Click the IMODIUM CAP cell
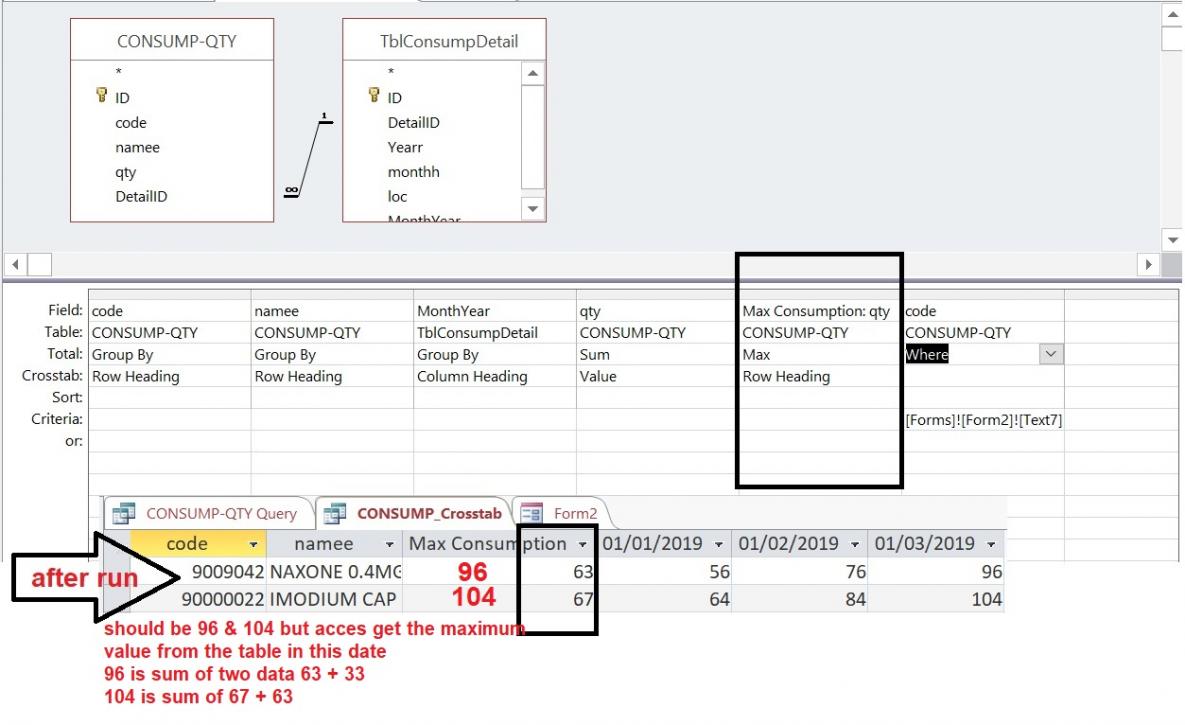This screenshot has height=725, width=1185. pyautogui.click(x=335, y=600)
